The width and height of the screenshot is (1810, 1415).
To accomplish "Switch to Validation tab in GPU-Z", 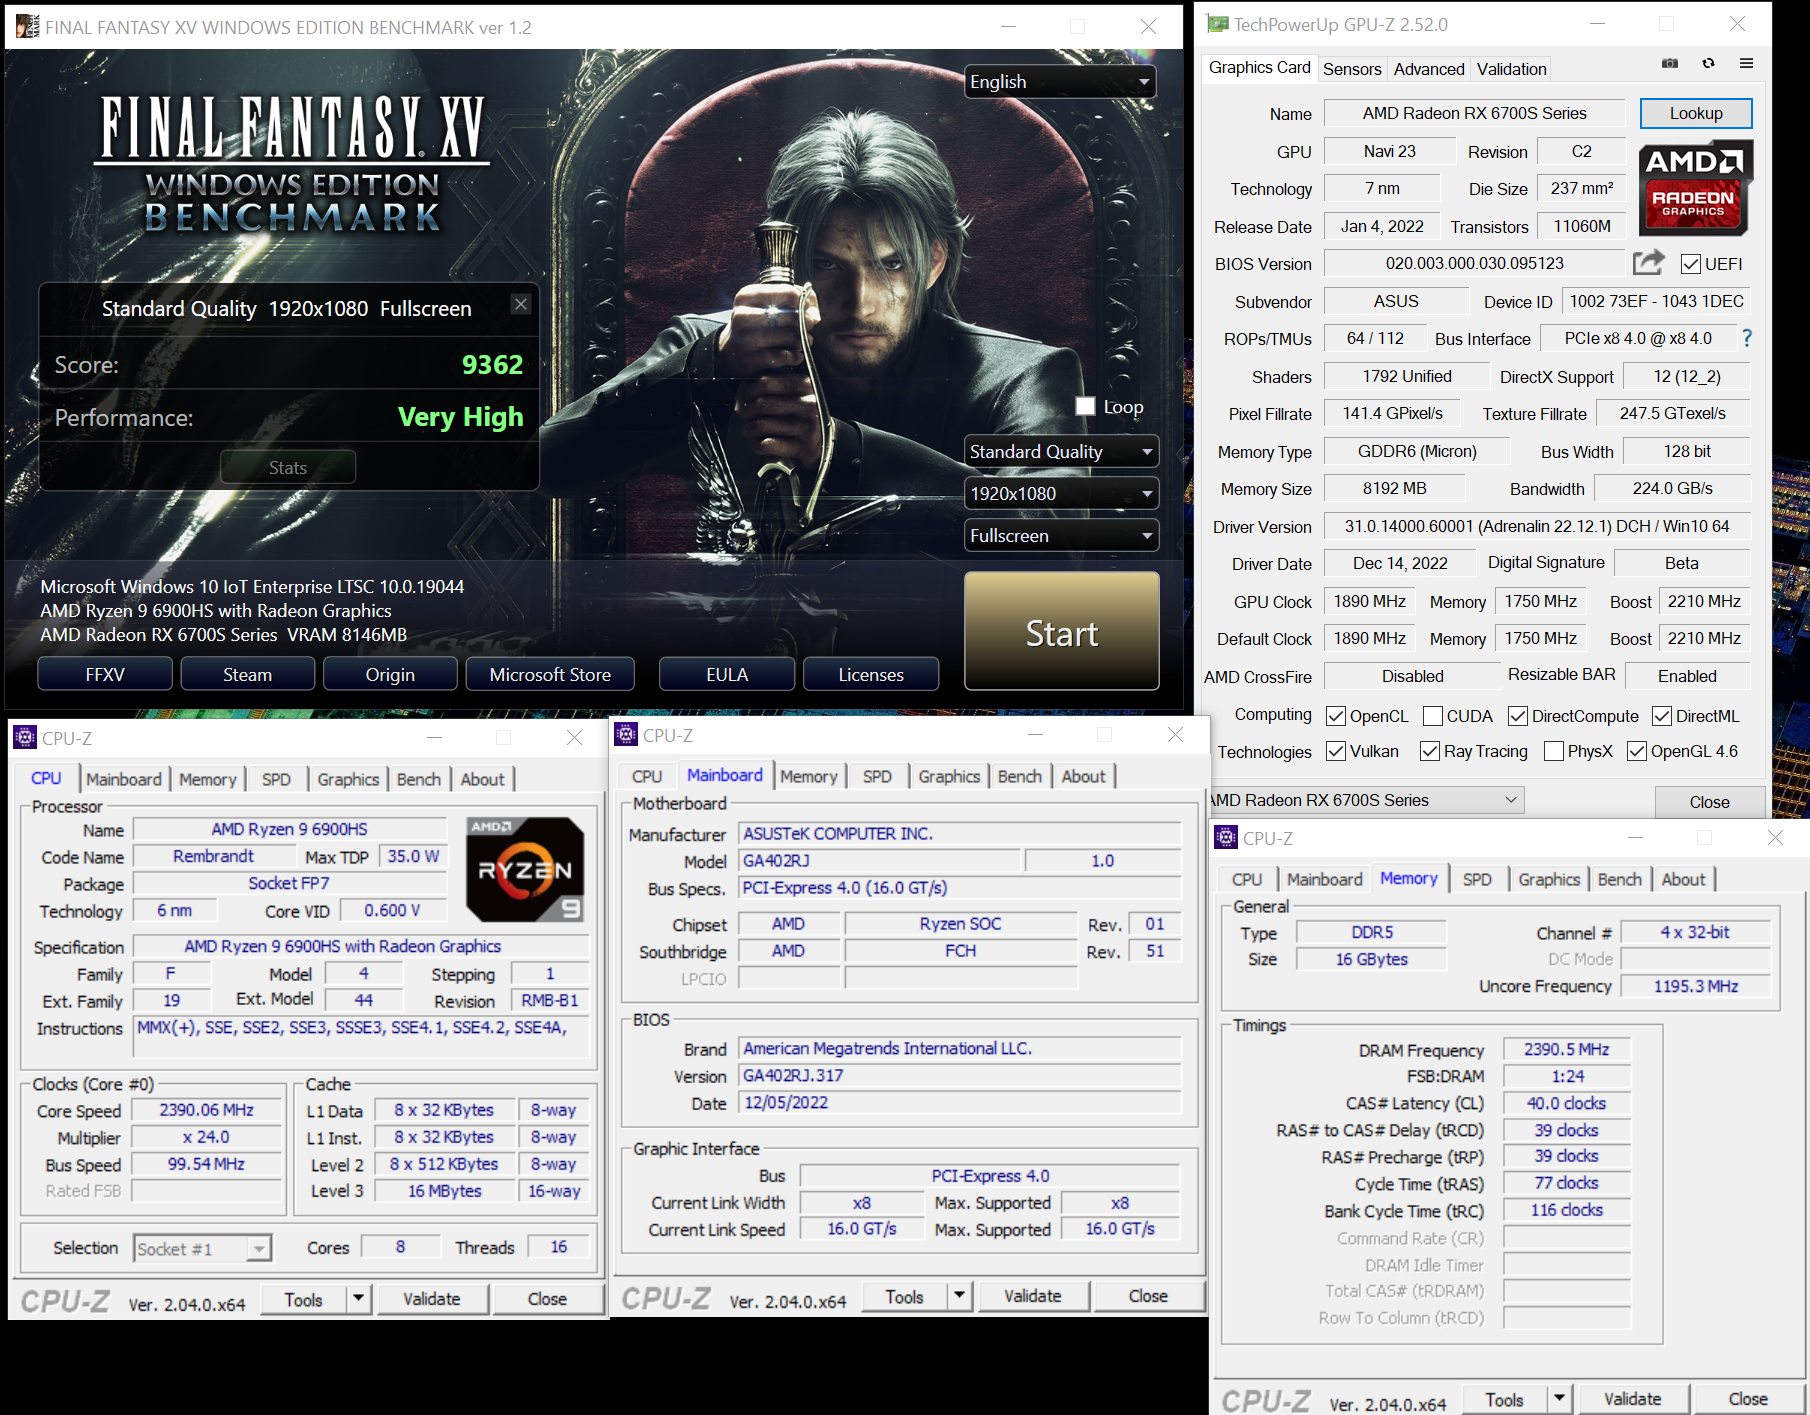I will 1512,69.
